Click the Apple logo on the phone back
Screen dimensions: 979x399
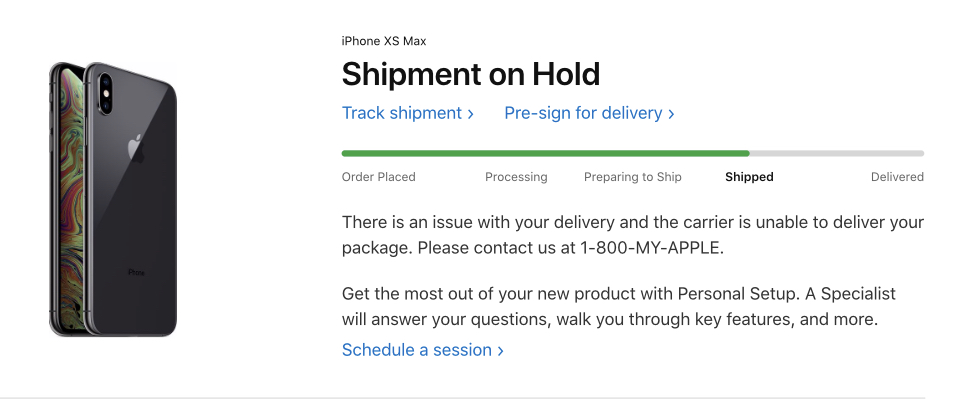[x=137, y=147]
